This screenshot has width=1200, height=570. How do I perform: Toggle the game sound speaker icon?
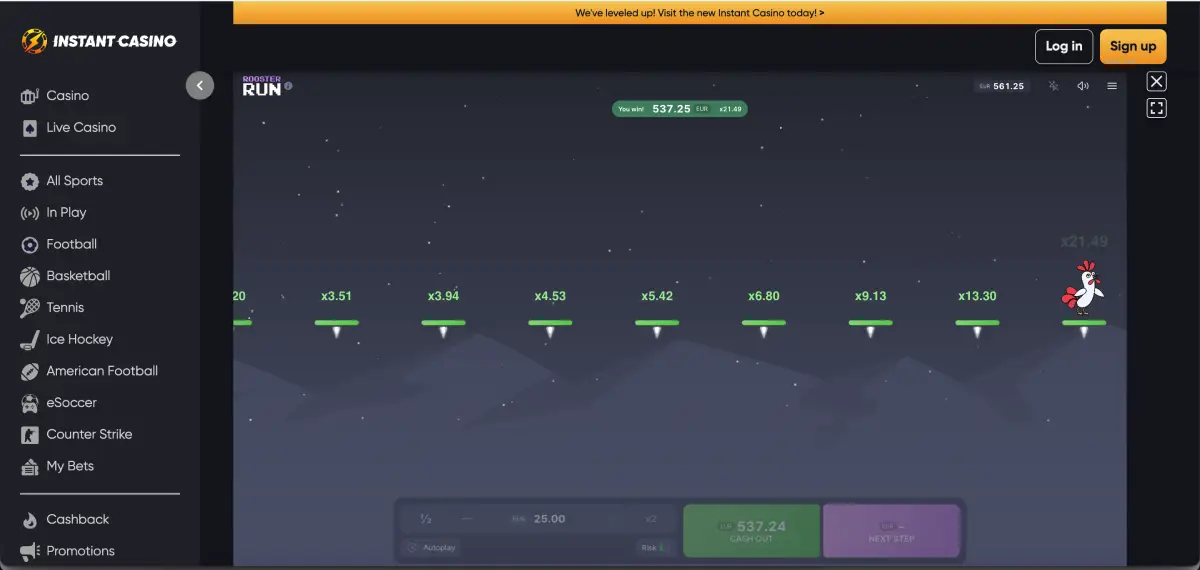coord(1083,86)
